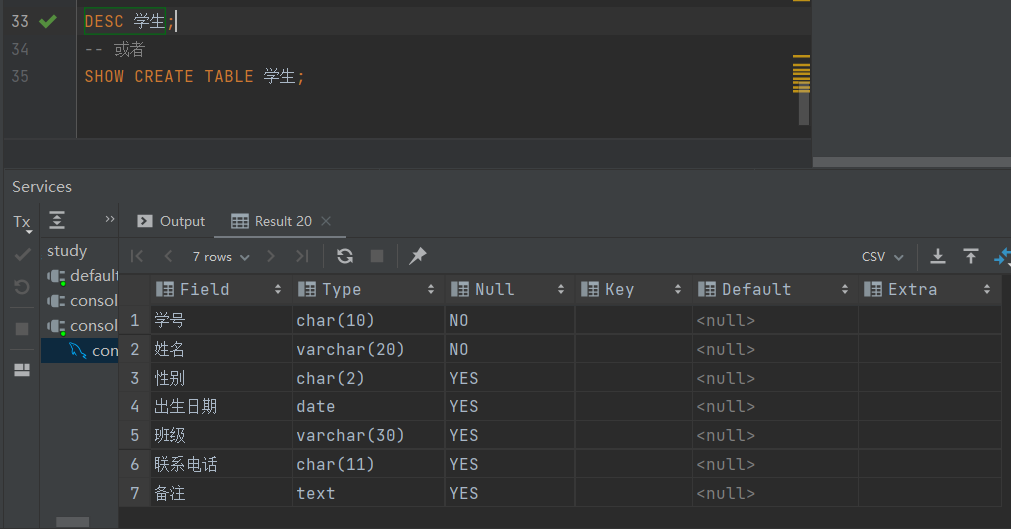This screenshot has width=1011, height=529.
Task: Click the Services panel title
Action: coord(42,186)
